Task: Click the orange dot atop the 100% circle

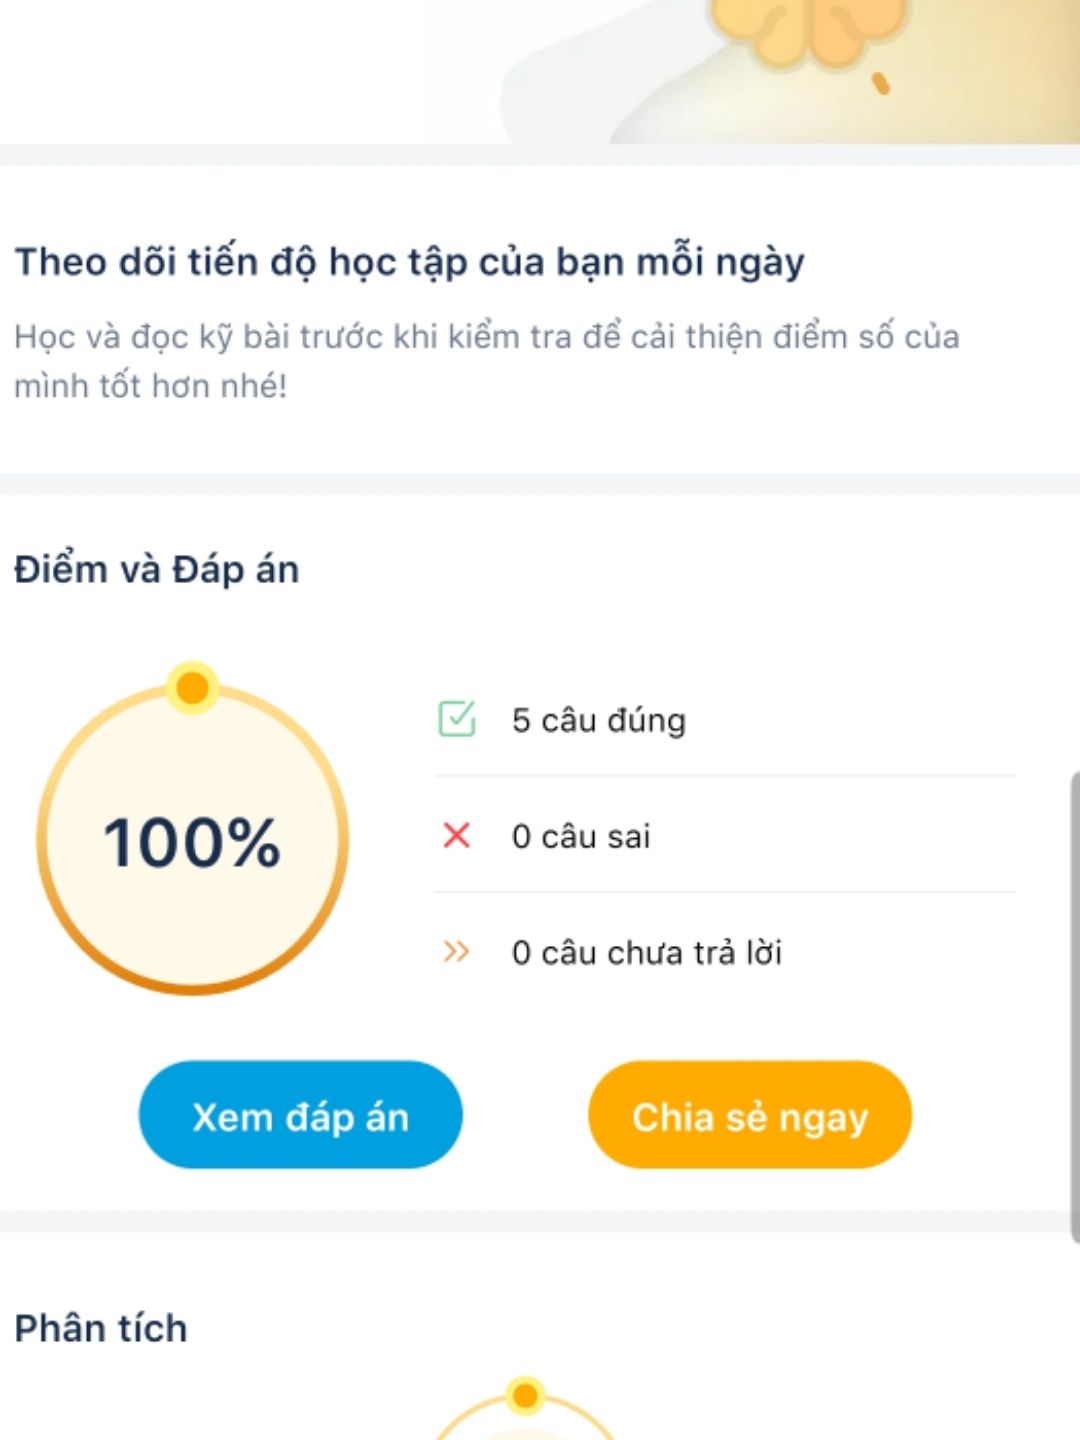Action: click(x=192, y=688)
